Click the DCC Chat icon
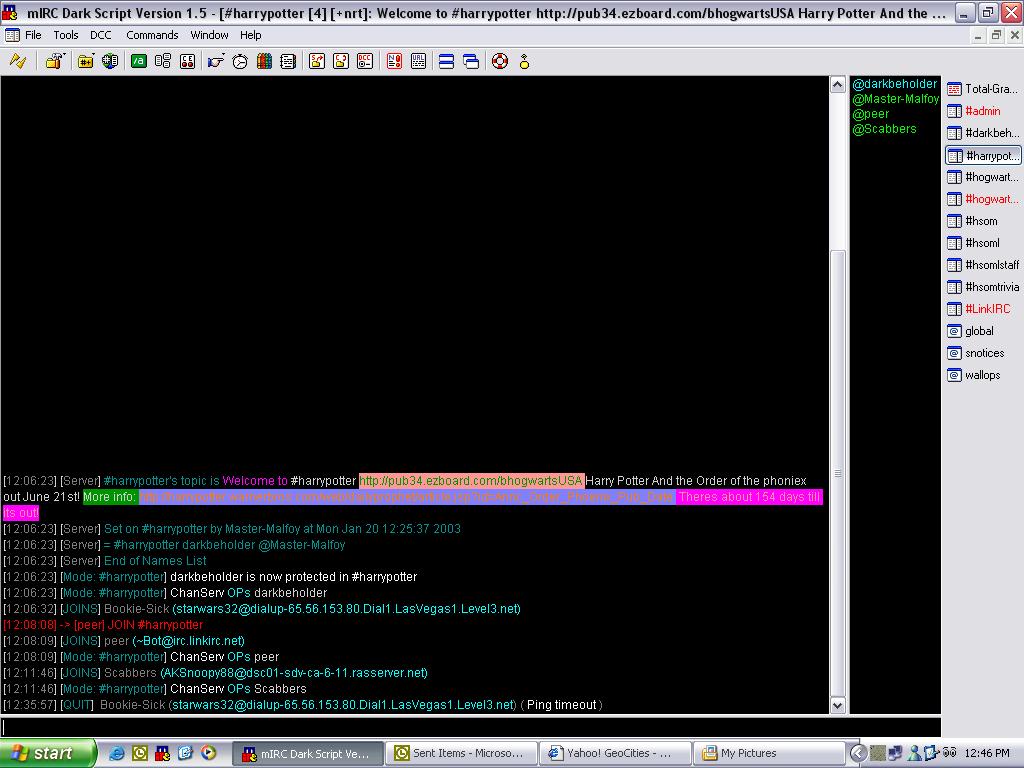Image resolution: width=1024 pixels, height=768 pixels. (341, 62)
